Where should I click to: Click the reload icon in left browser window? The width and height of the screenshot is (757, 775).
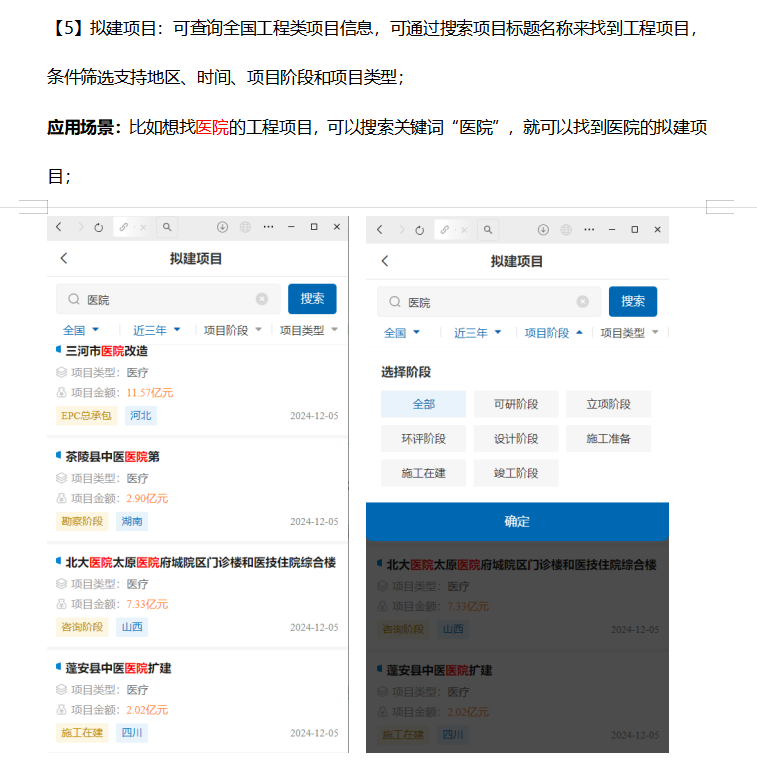(98, 228)
